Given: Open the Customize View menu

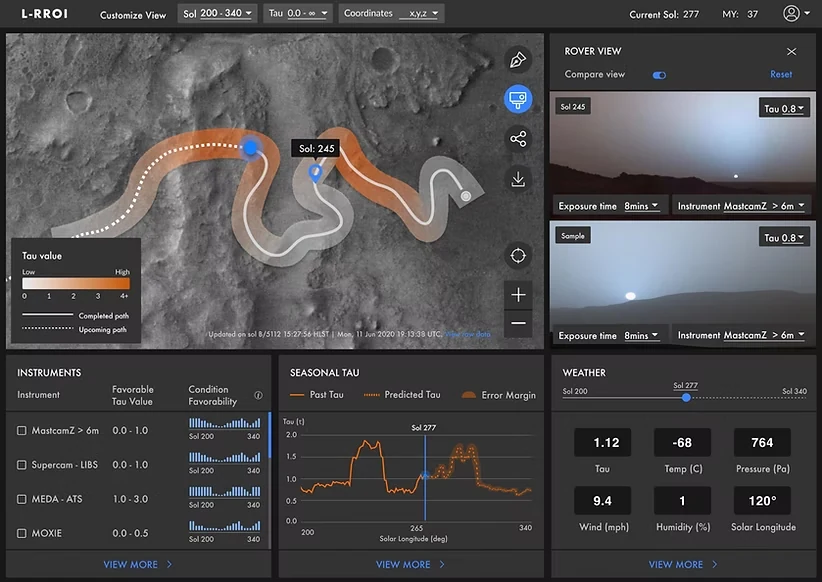Looking at the screenshot, I should 133,15.
